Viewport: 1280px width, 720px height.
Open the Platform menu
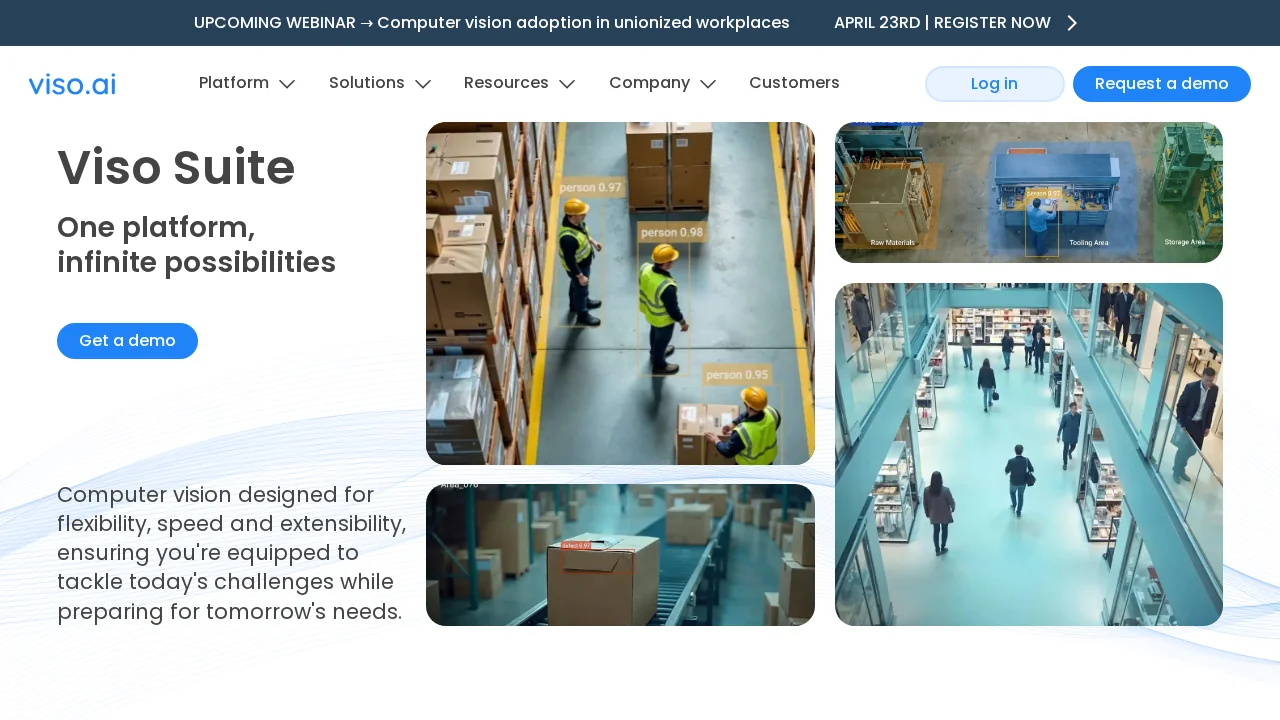click(x=234, y=83)
